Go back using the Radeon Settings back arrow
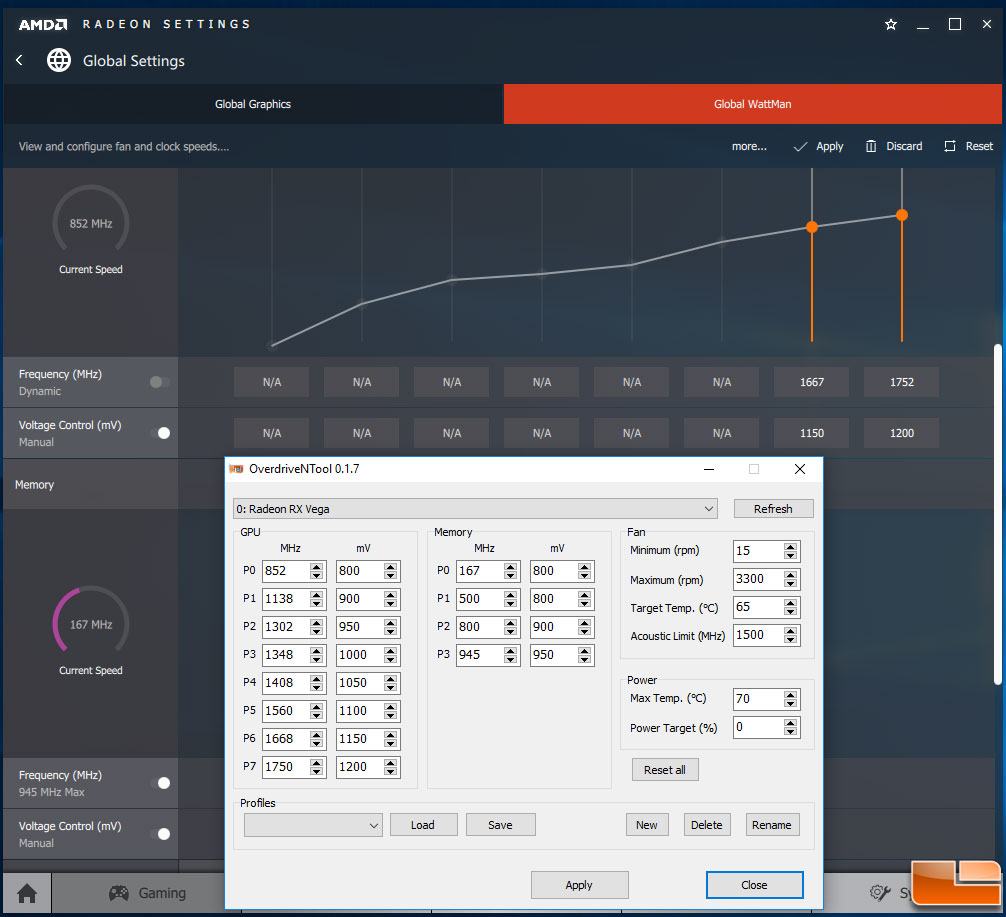The image size is (1006, 917). click(19, 60)
